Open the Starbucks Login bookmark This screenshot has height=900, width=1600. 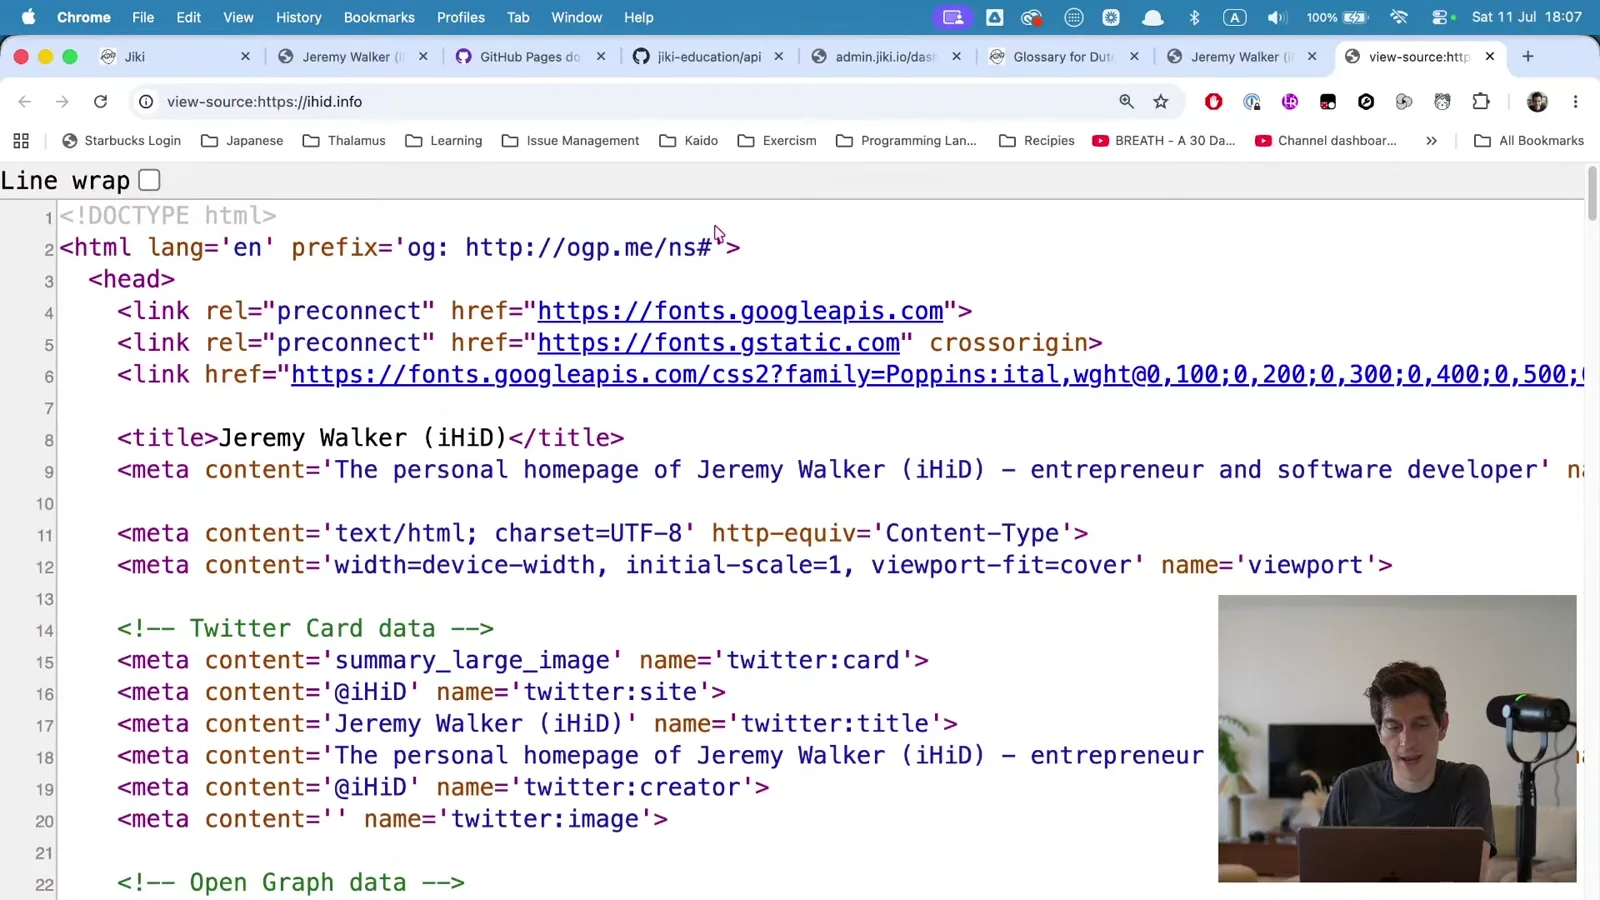click(121, 141)
